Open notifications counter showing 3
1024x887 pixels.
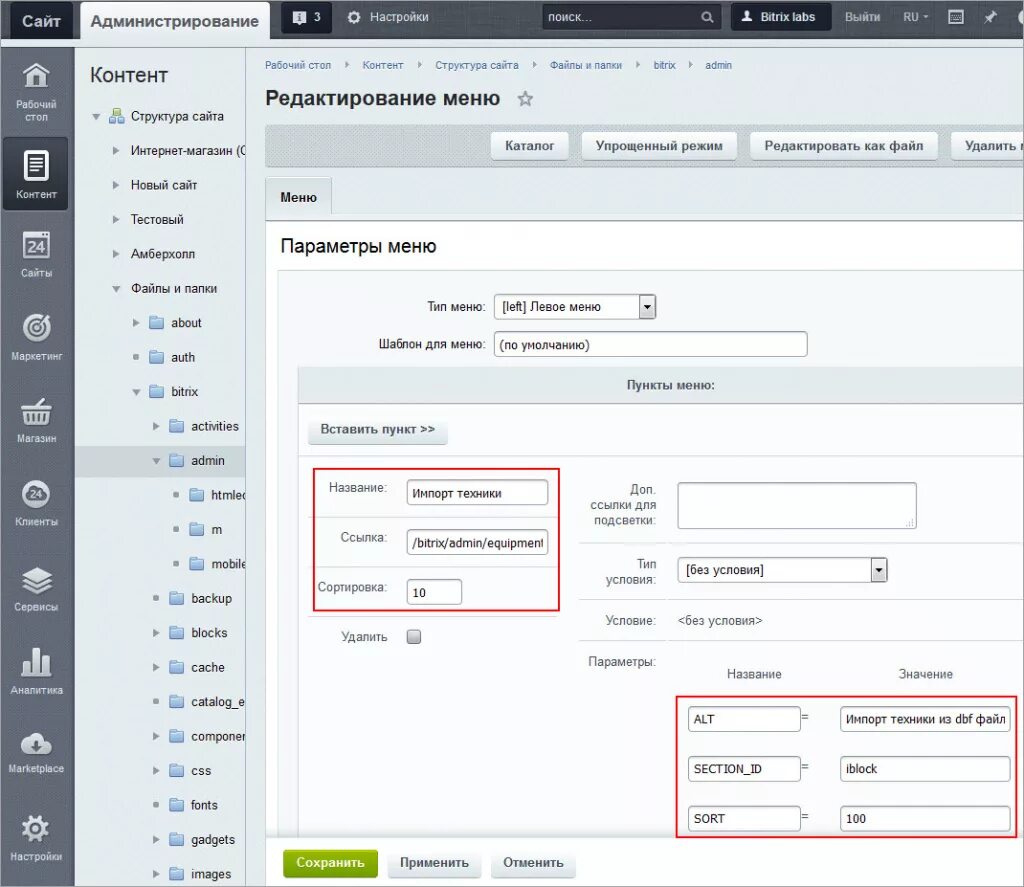(x=307, y=18)
